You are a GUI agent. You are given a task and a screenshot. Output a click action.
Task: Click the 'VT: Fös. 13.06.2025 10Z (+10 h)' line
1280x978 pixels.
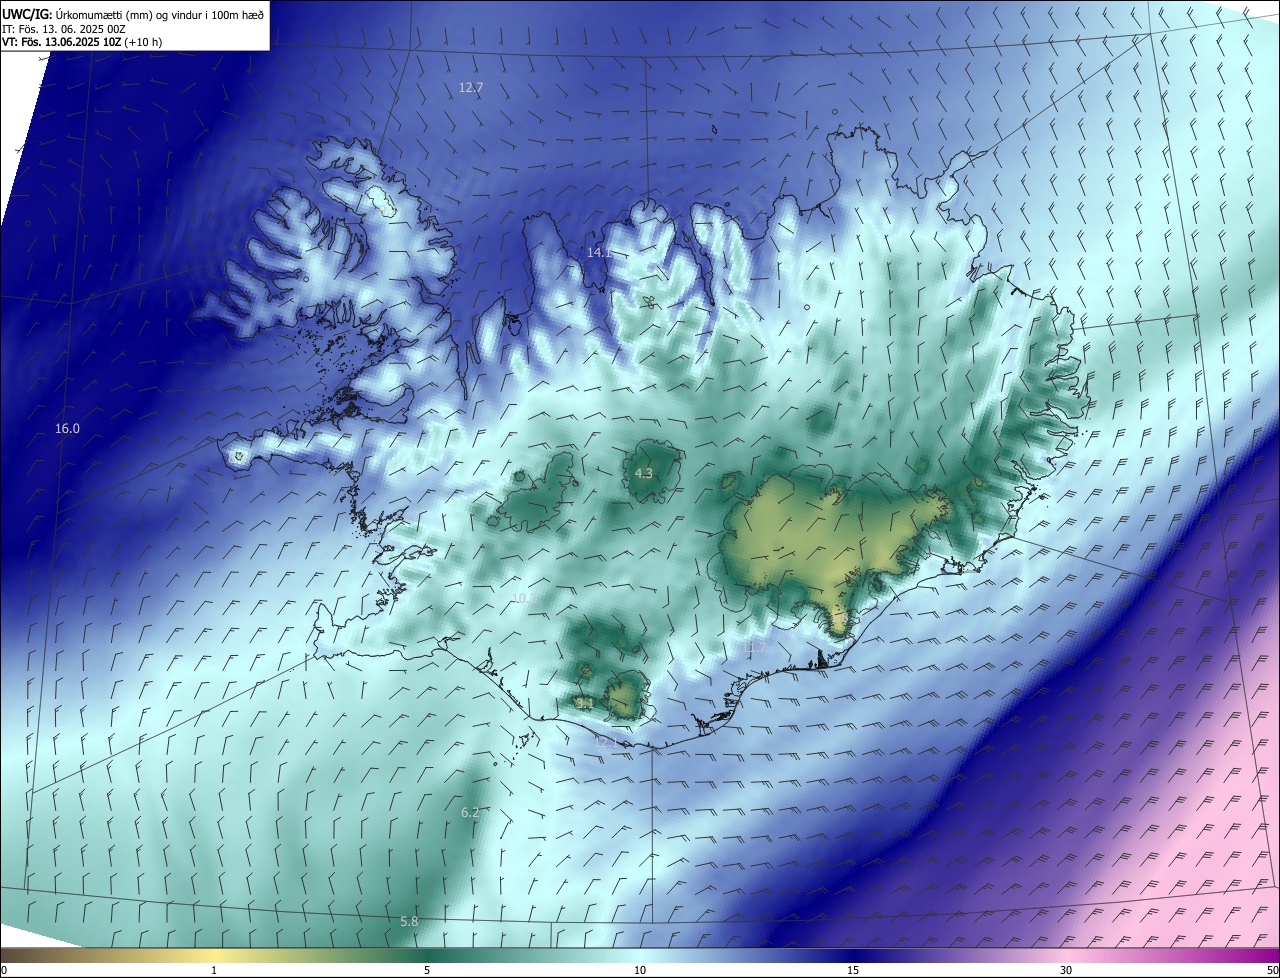(82, 42)
